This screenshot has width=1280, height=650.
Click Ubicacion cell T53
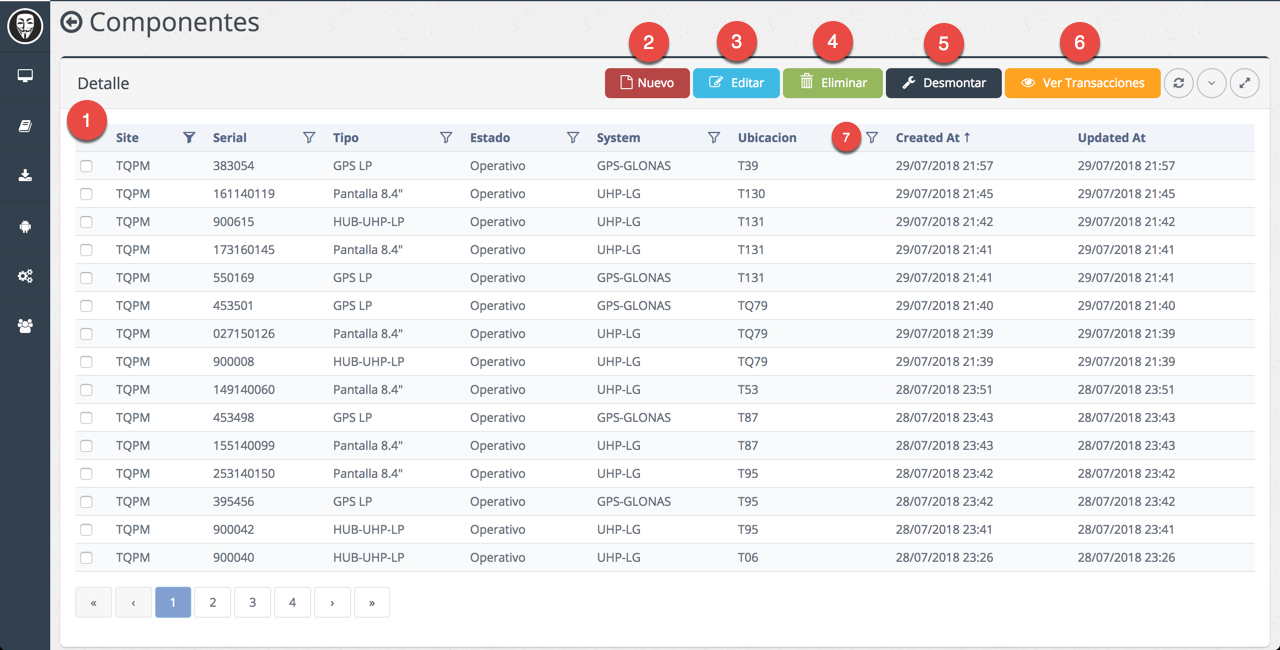(x=748, y=390)
